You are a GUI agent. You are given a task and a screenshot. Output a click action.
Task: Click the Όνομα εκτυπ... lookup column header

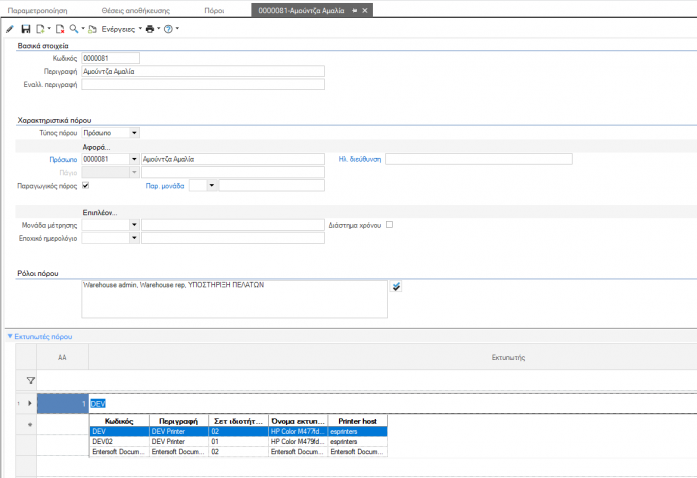(x=298, y=421)
